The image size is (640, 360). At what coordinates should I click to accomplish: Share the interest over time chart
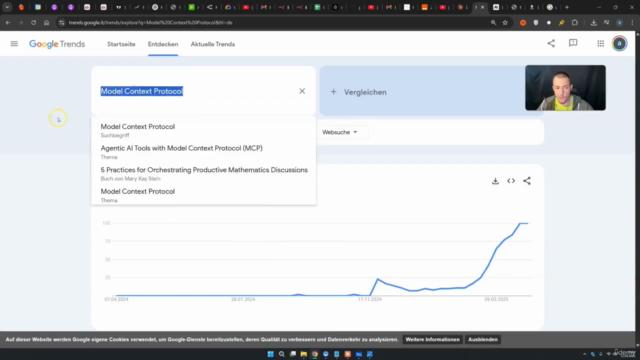pyautogui.click(x=527, y=181)
